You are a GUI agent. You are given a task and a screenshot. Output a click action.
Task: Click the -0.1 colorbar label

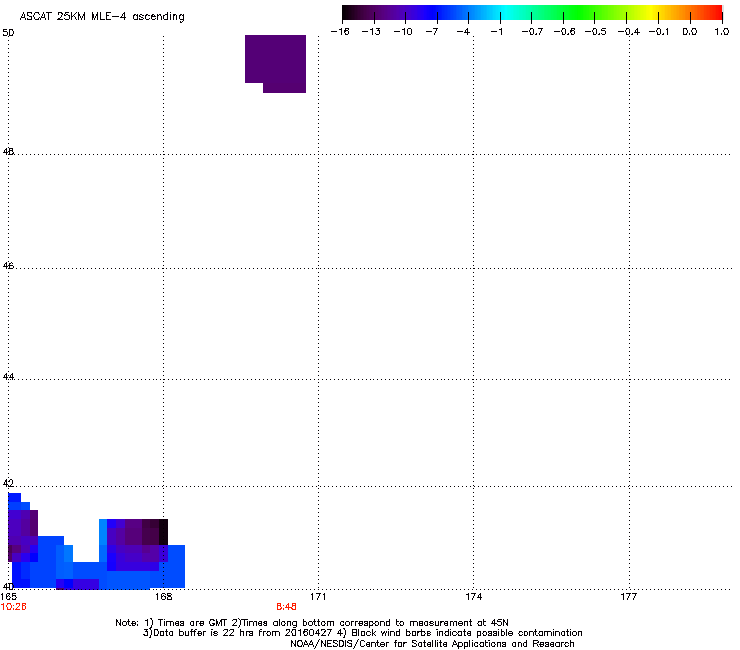pyautogui.click(x=659, y=32)
